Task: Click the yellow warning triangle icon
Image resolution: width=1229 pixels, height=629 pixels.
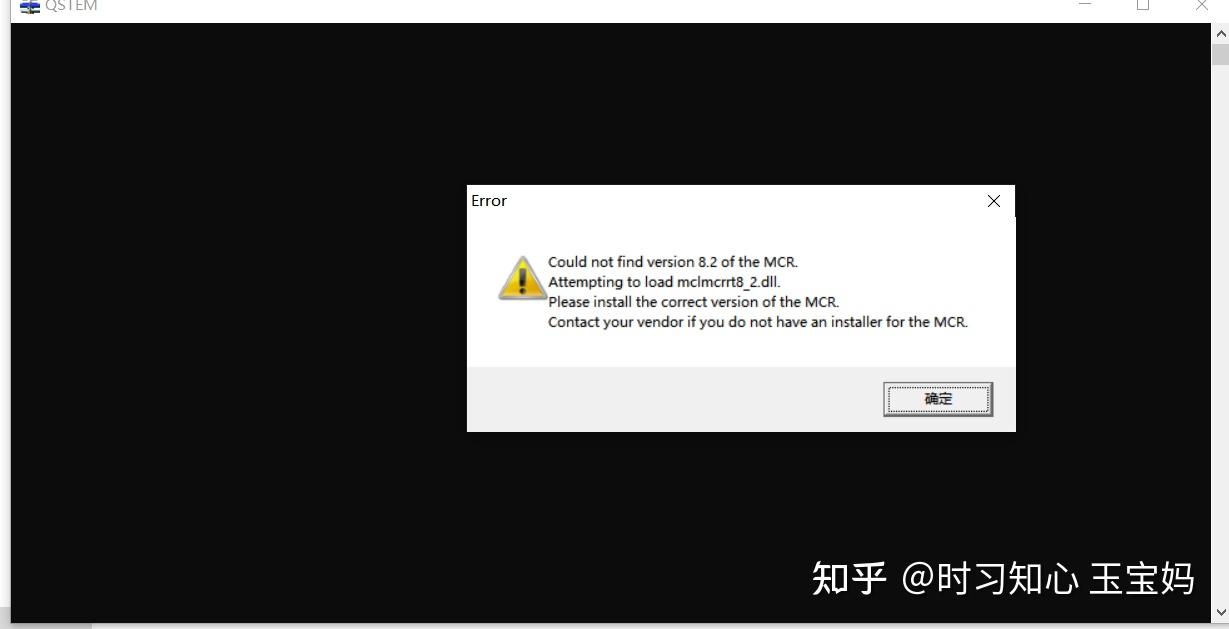Action: [x=522, y=279]
